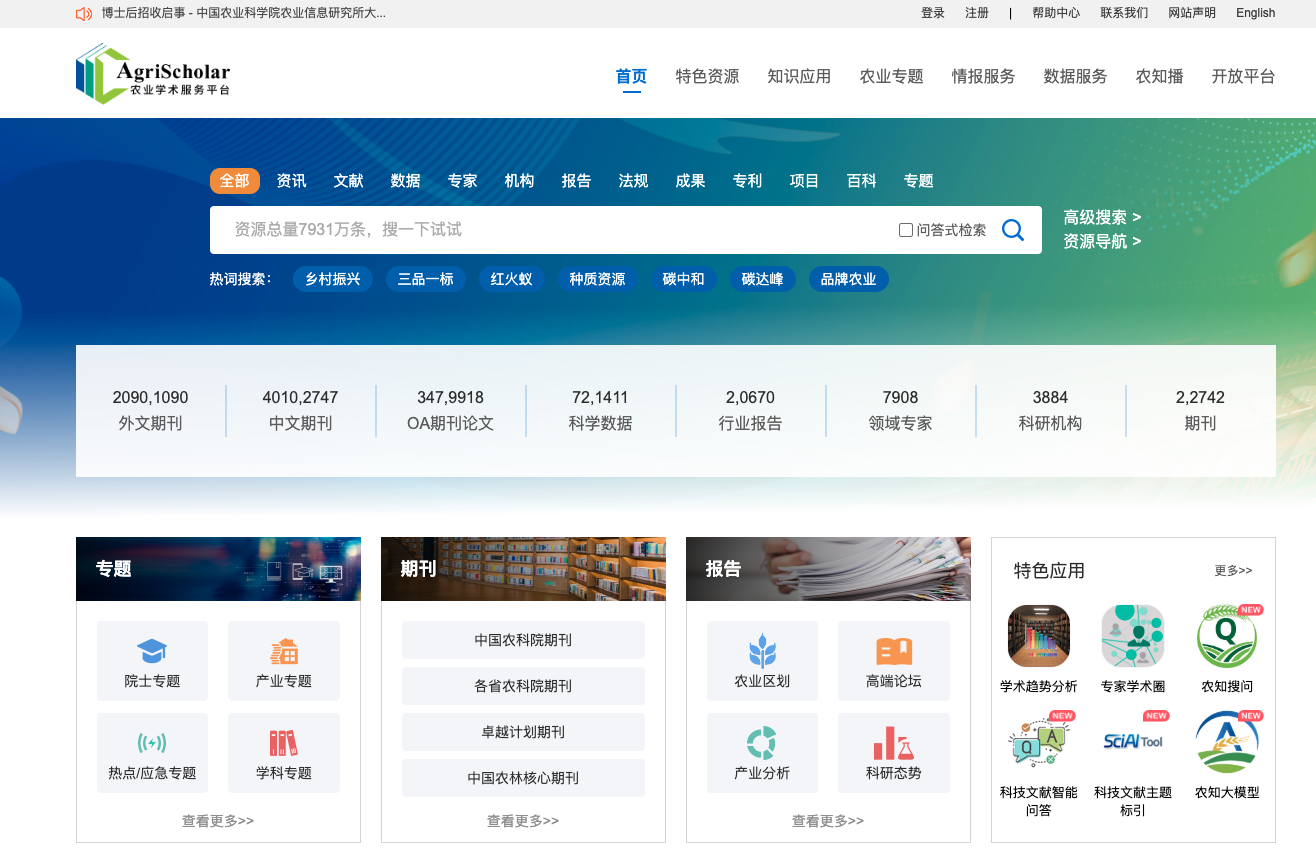The width and height of the screenshot is (1316, 863).
Task: Open 中国农科院期刊 button
Action: click(523, 640)
